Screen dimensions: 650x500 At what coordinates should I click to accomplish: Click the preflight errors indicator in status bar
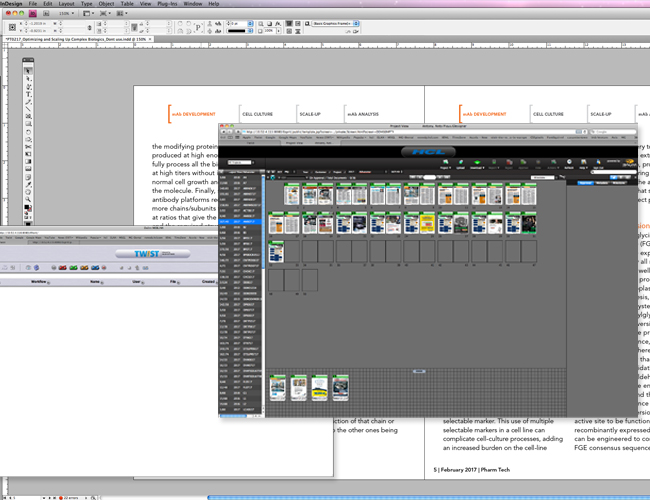[x=71, y=498]
